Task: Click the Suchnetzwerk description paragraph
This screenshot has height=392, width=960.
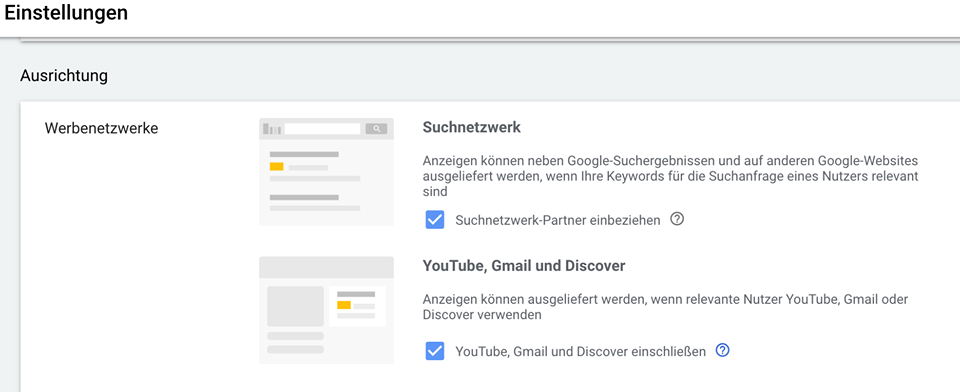Action: (670, 176)
